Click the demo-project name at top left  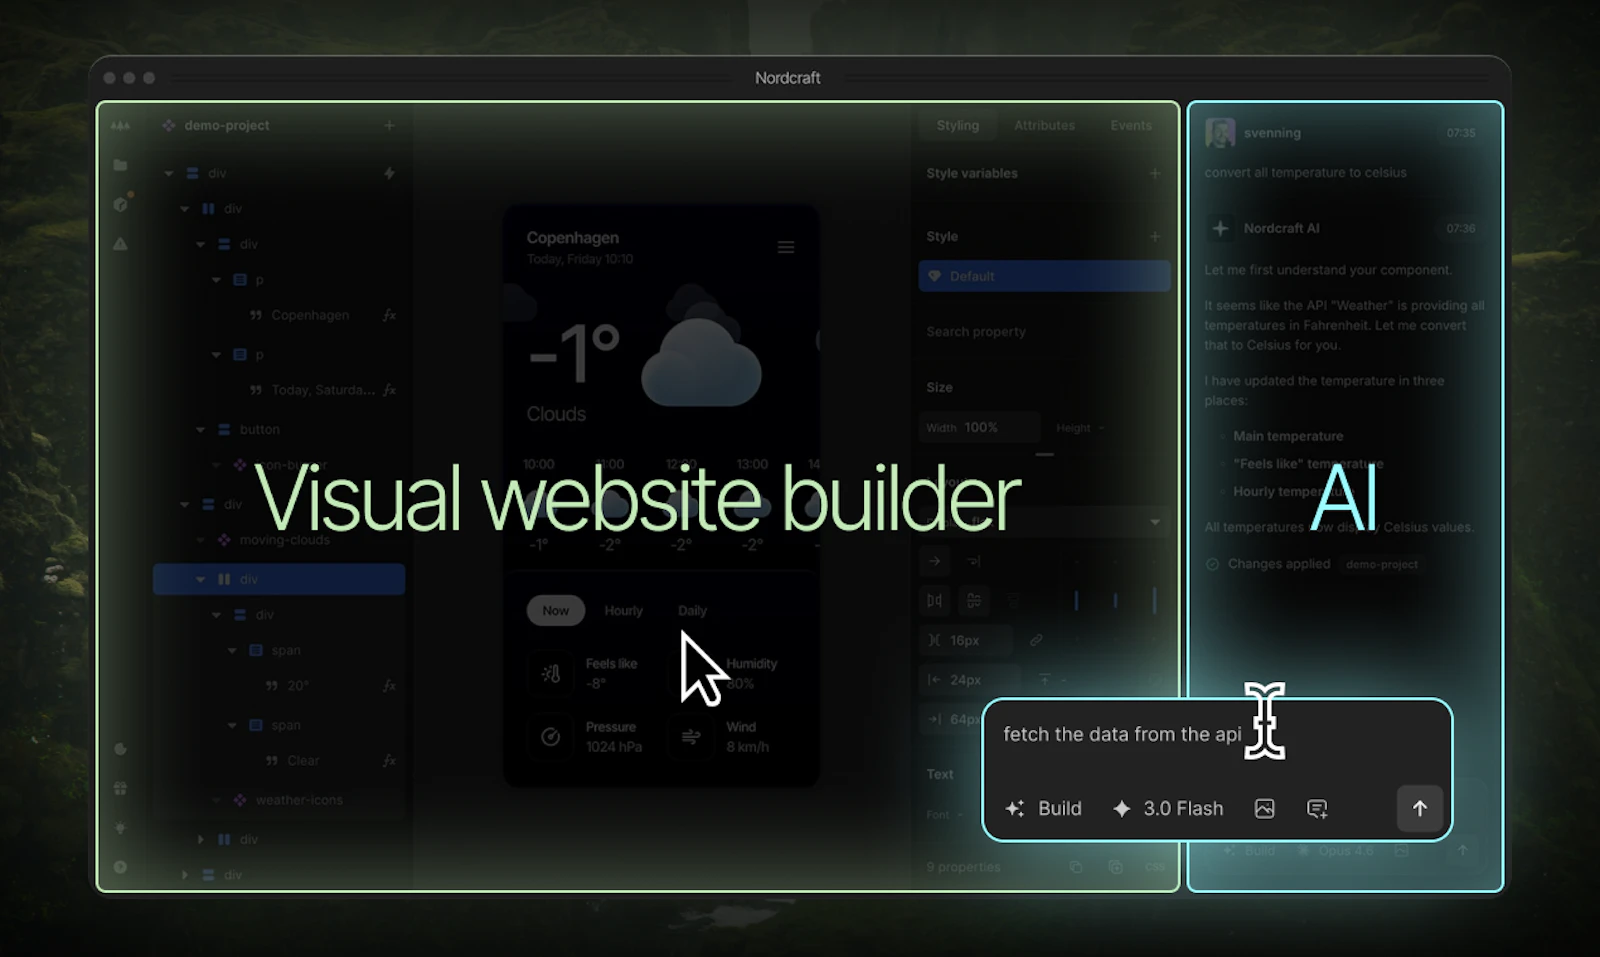point(227,125)
